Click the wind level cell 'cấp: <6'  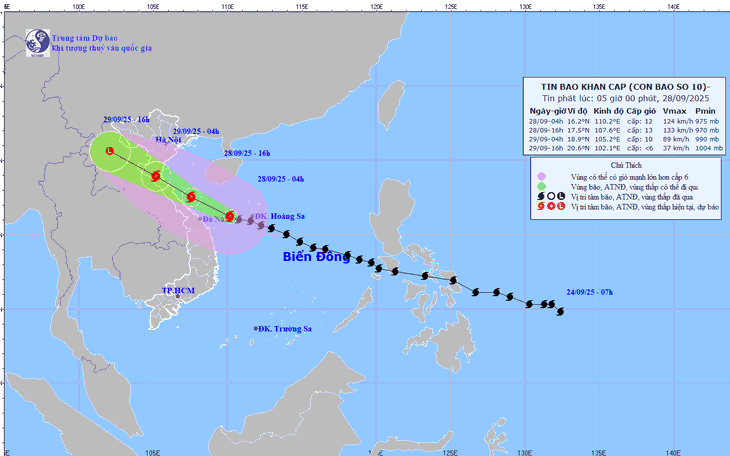[x=640, y=148]
